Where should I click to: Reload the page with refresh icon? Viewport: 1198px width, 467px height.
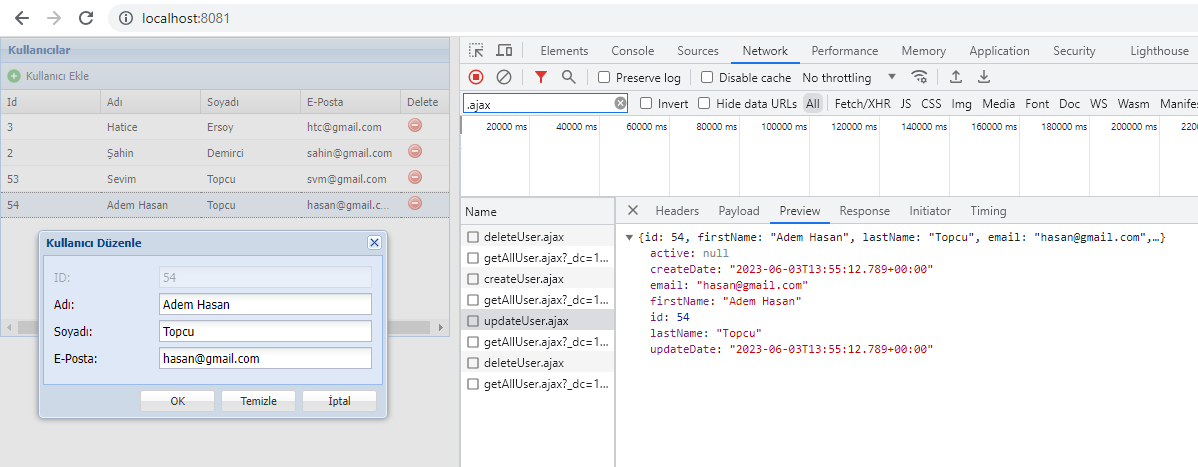point(86,18)
